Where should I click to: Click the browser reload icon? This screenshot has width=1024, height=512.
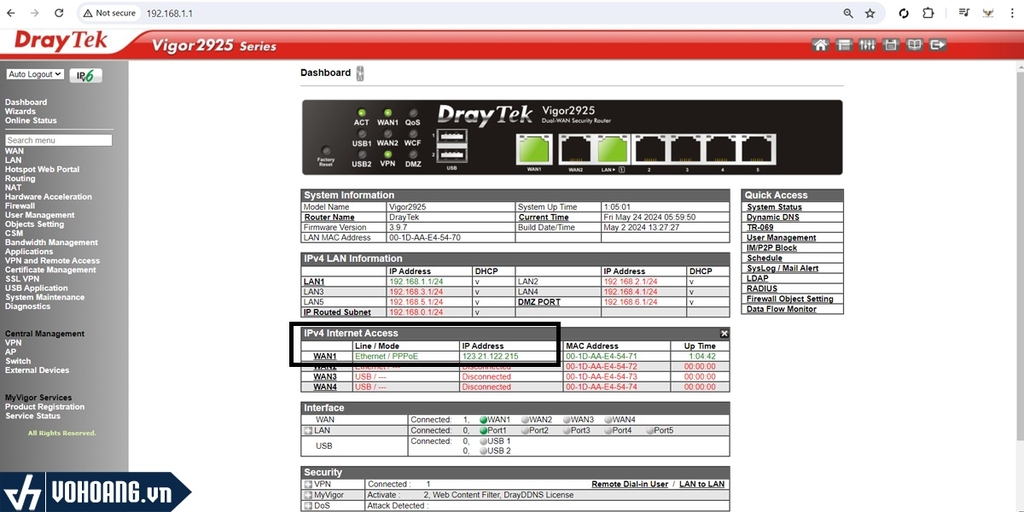click(59, 13)
